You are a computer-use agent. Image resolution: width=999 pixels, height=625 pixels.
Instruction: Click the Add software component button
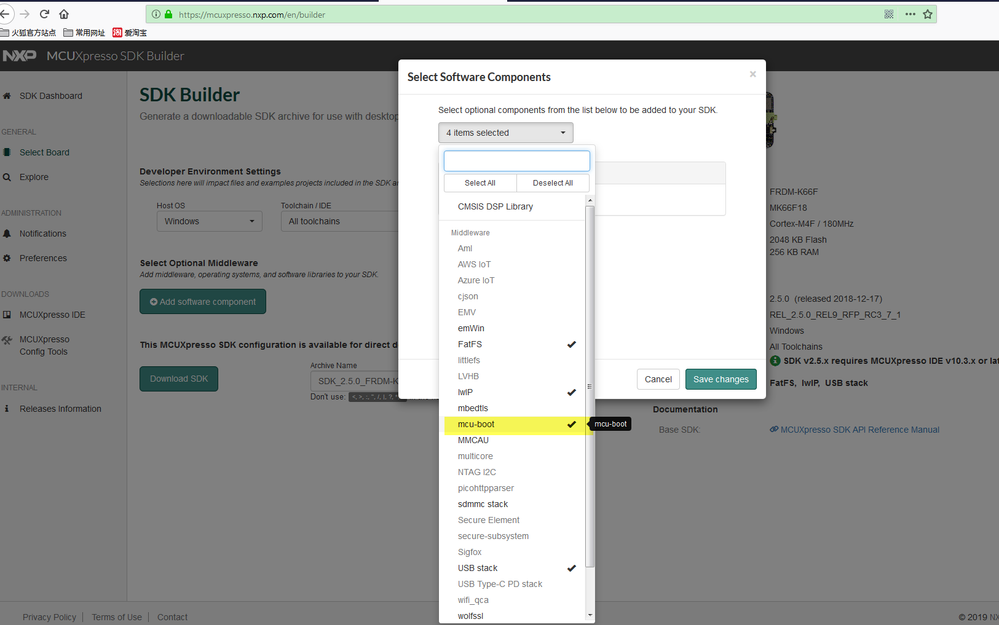click(203, 302)
